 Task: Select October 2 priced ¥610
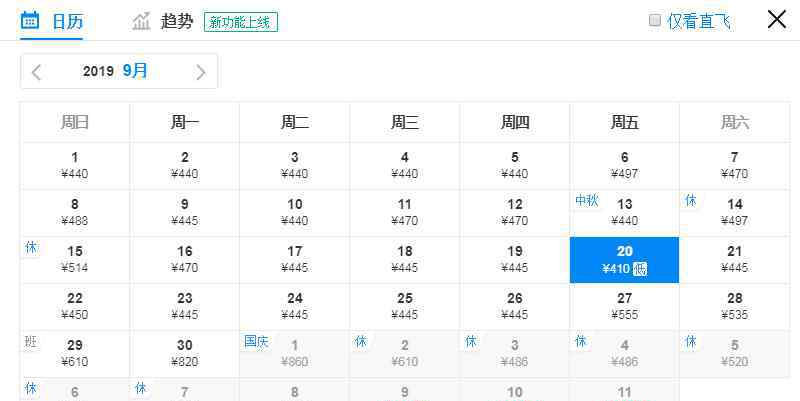(405, 354)
